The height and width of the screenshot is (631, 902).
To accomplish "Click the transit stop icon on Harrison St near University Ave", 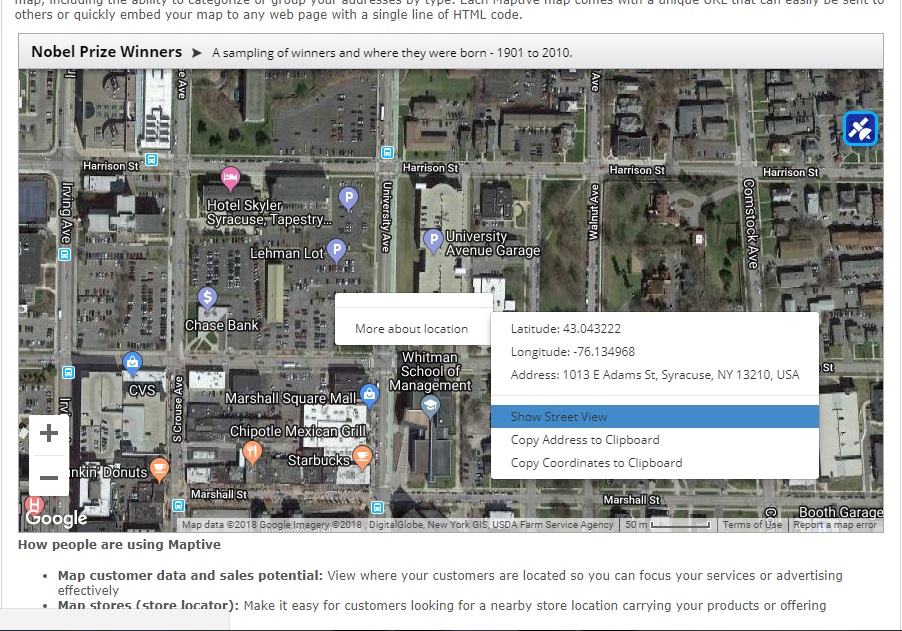I will [x=387, y=152].
